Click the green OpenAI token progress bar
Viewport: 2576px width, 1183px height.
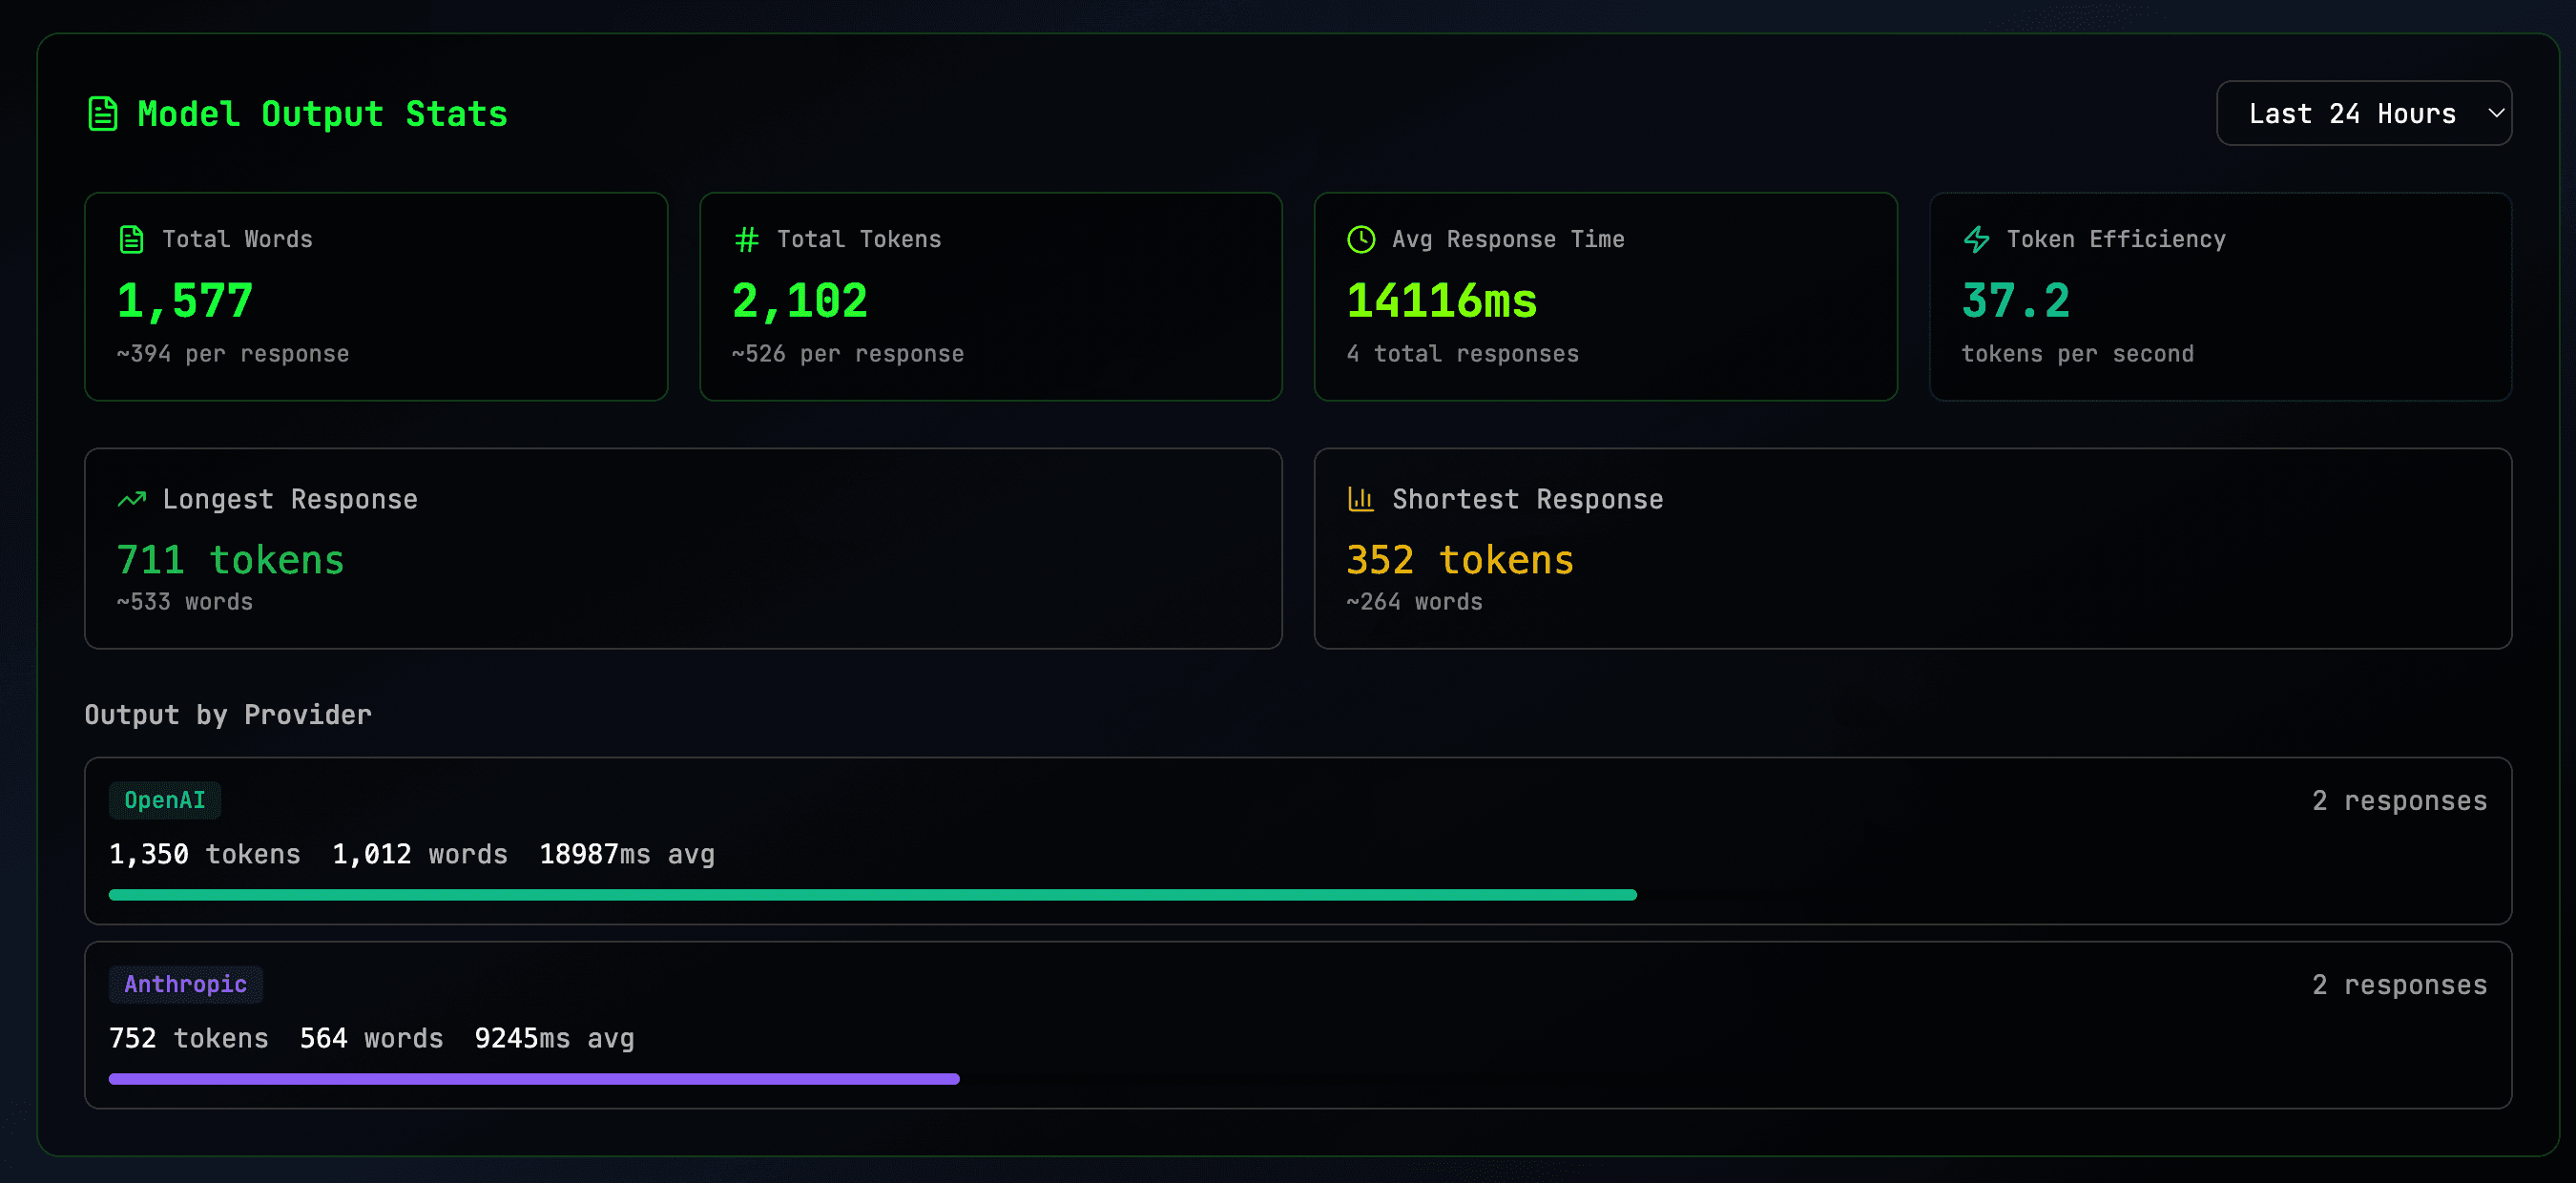[872, 895]
